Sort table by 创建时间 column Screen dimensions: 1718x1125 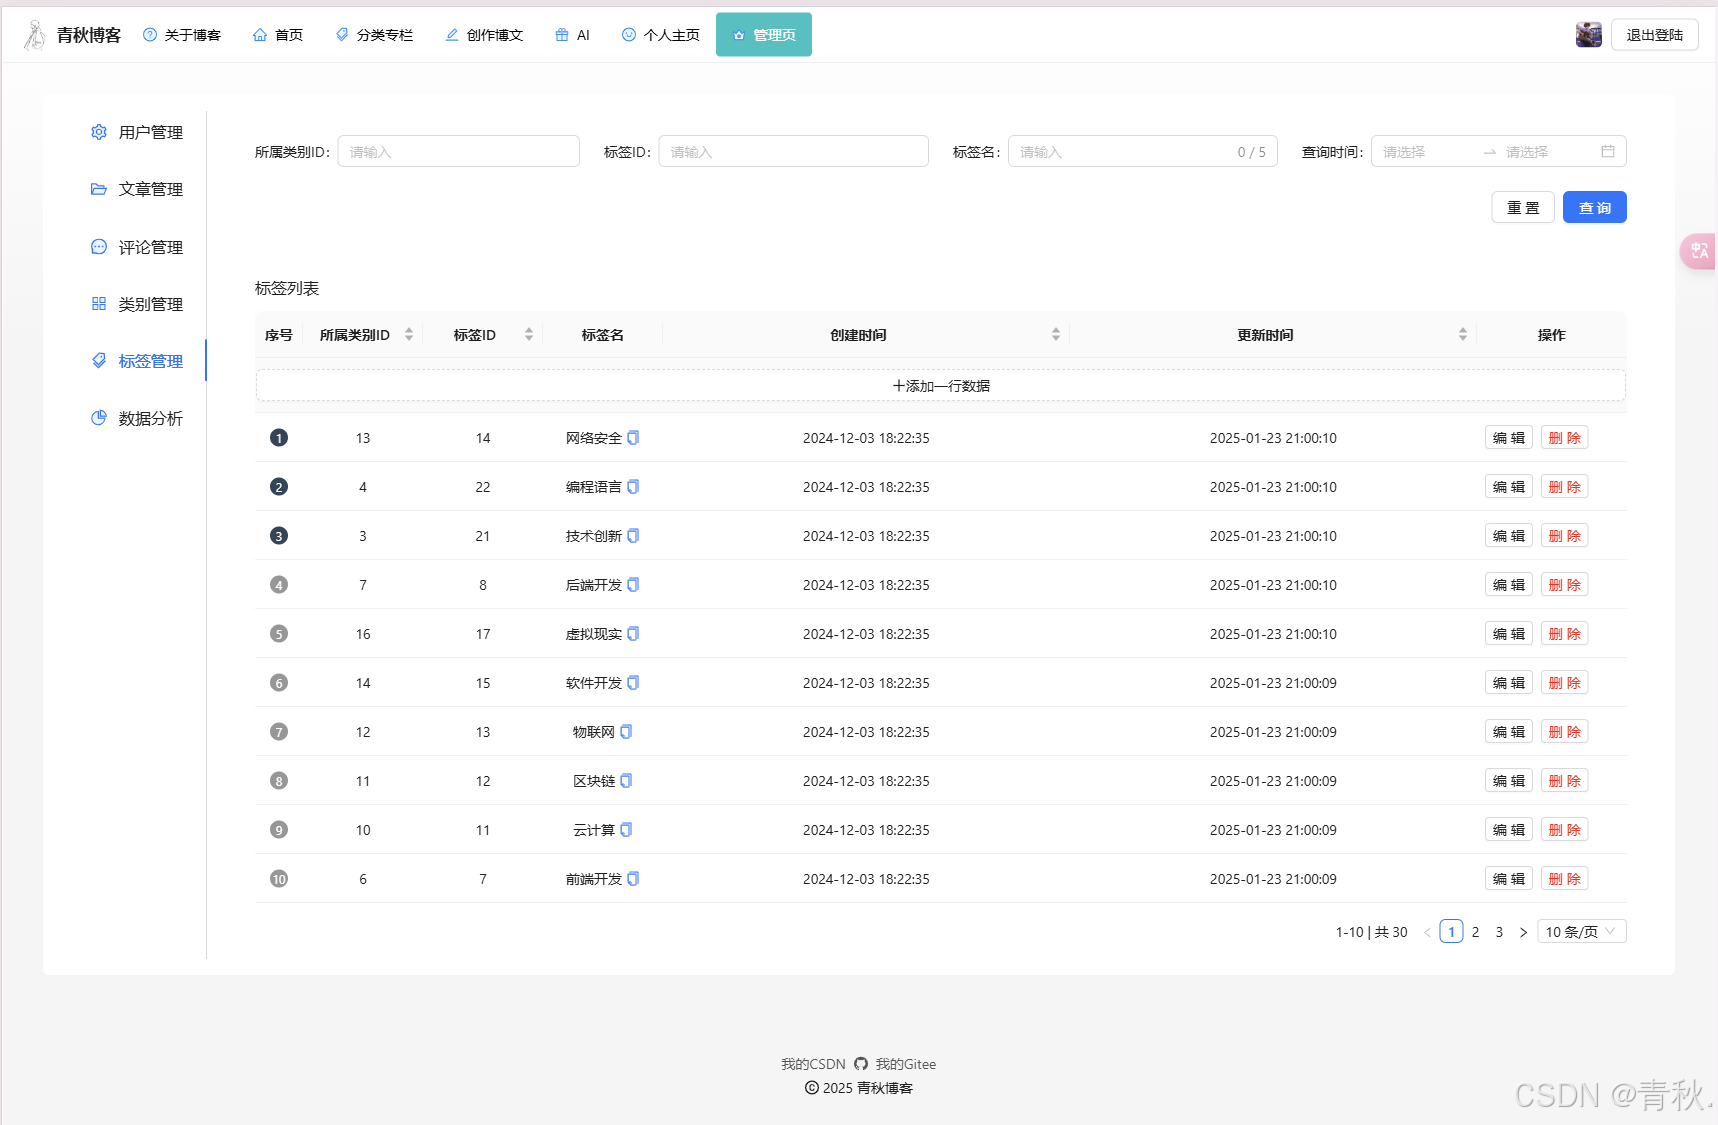pyautogui.click(x=1056, y=335)
